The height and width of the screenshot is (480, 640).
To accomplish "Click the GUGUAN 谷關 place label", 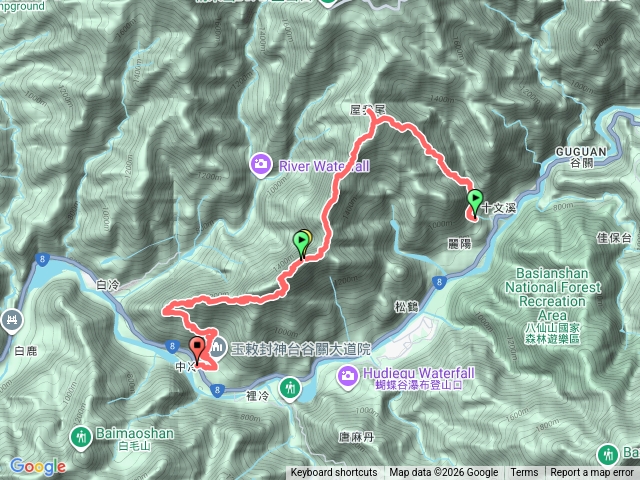I will point(581,157).
